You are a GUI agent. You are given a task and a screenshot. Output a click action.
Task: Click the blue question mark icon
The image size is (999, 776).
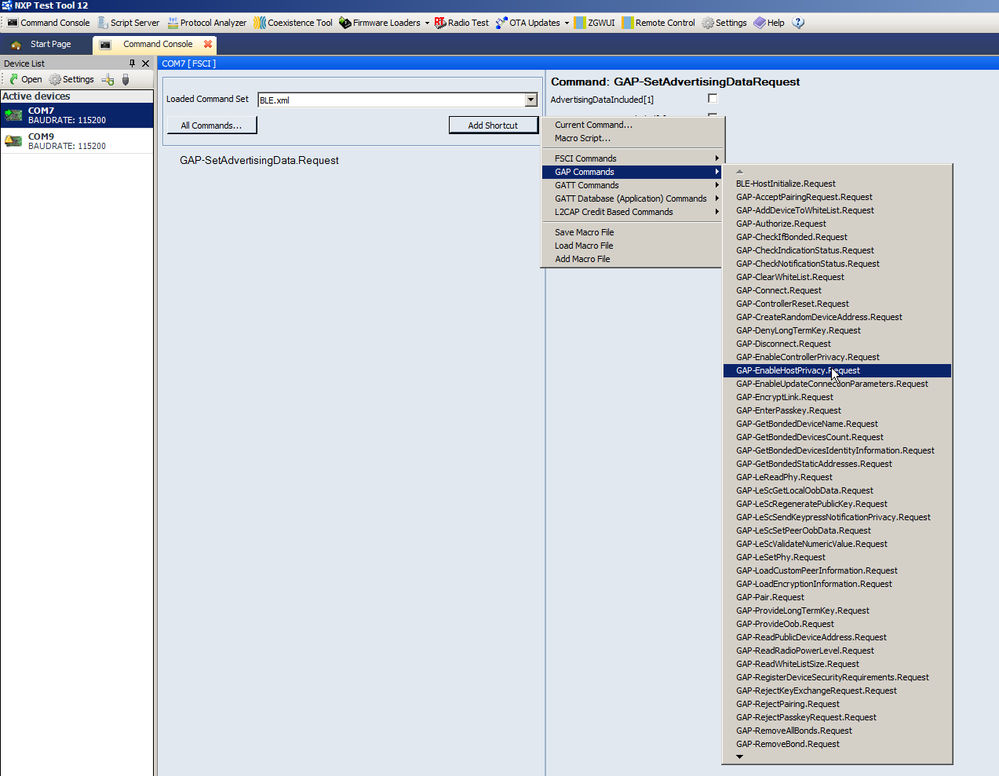(798, 23)
